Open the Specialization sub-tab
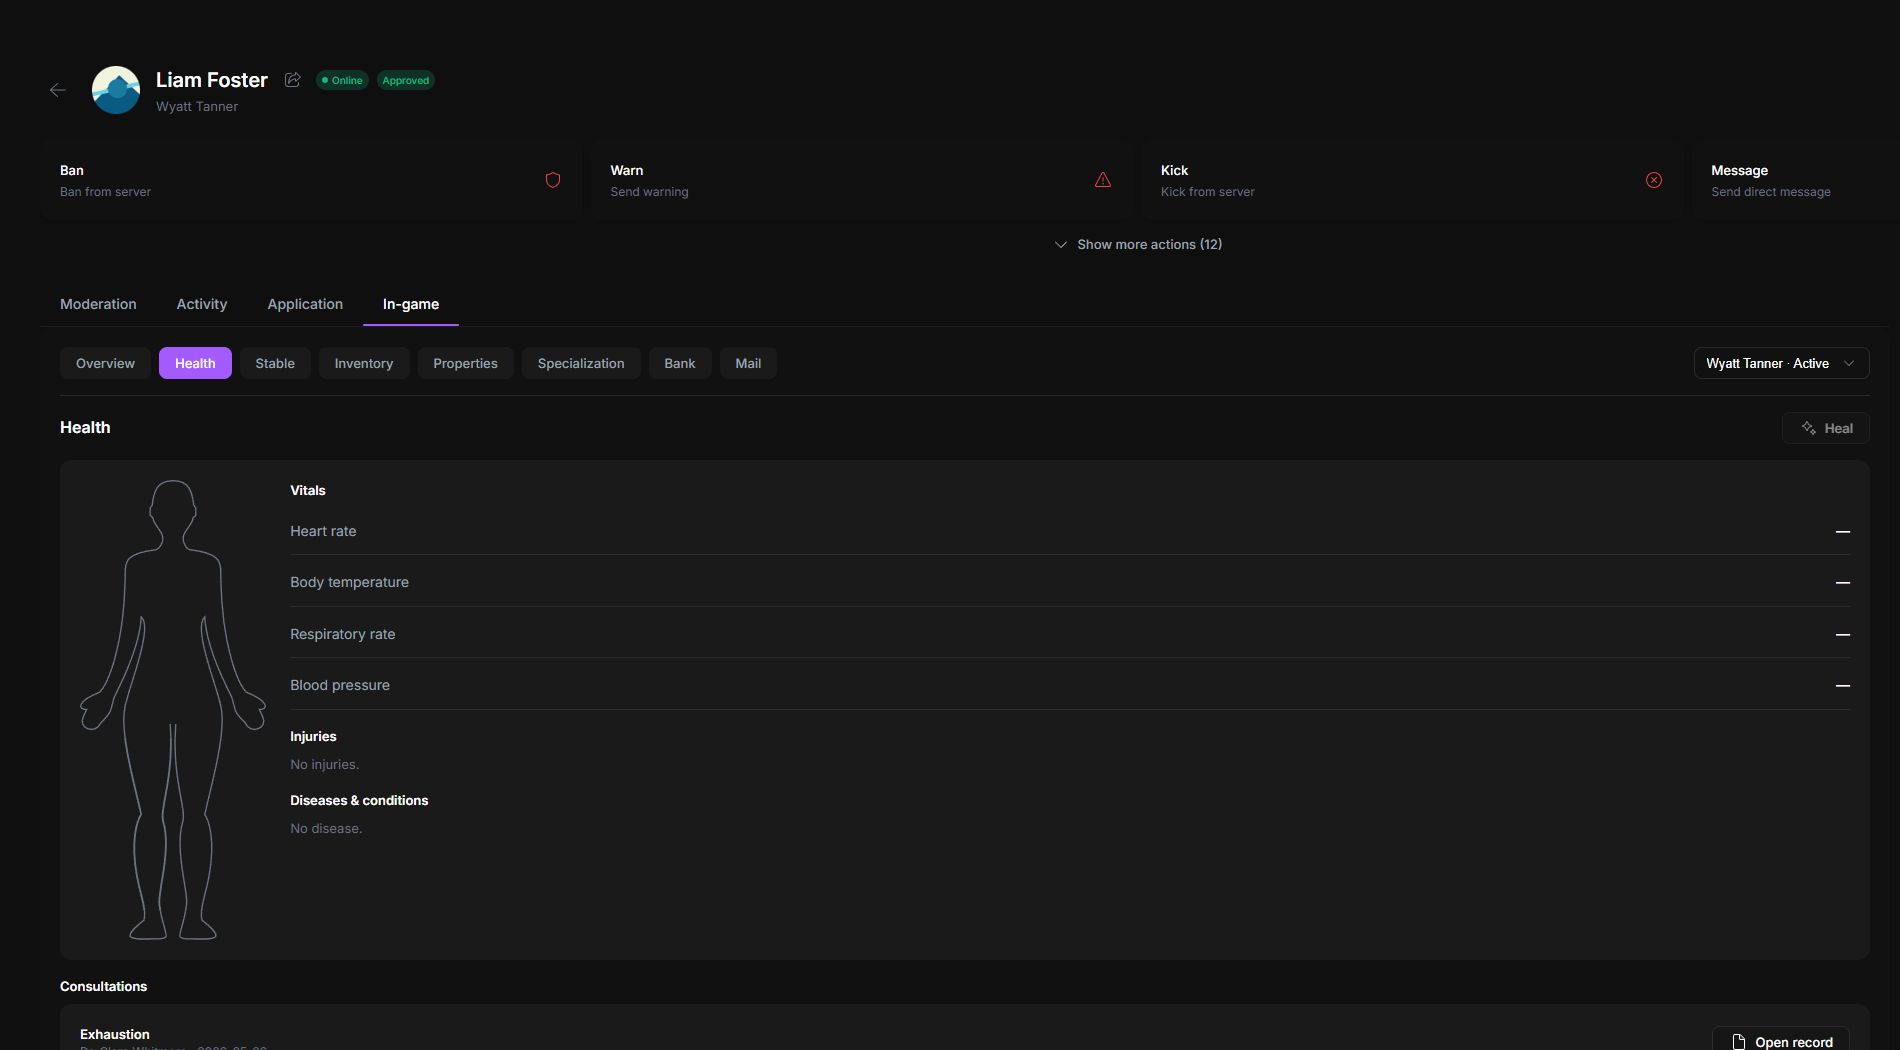 [581, 363]
